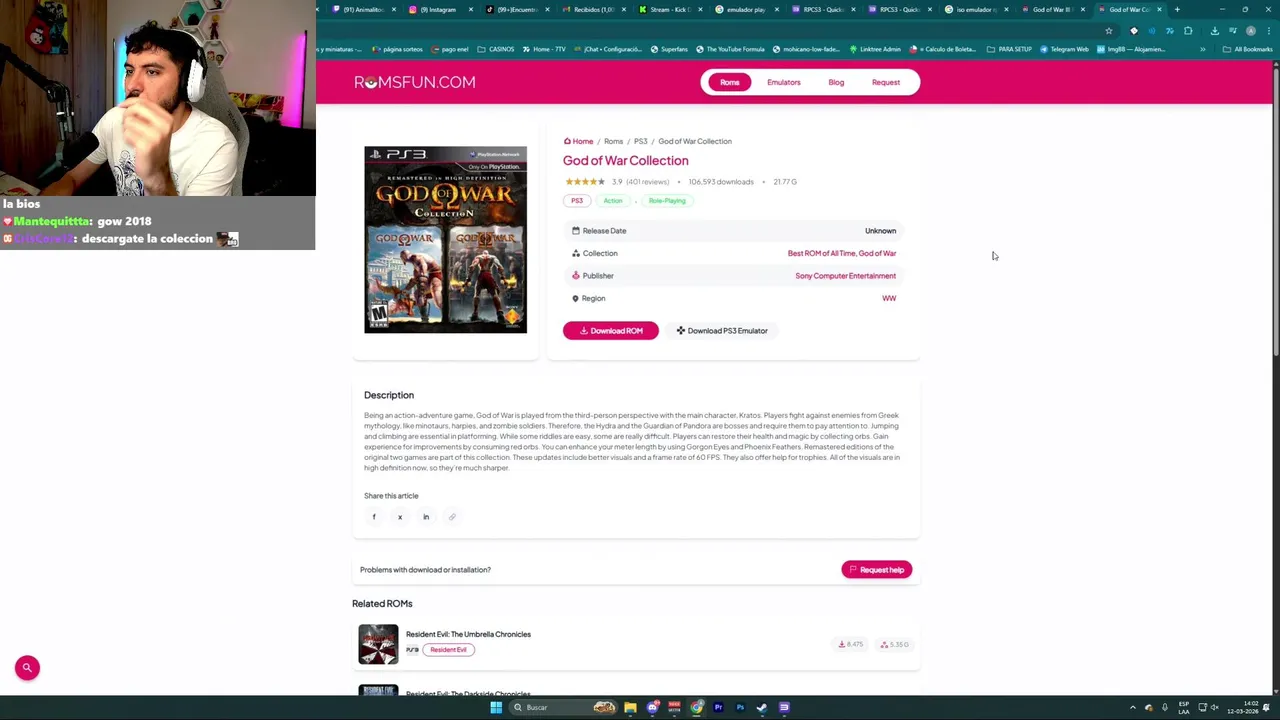Screen dimensions: 1280x720
Task: Select the PS3 tag
Action: (x=577, y=200)
